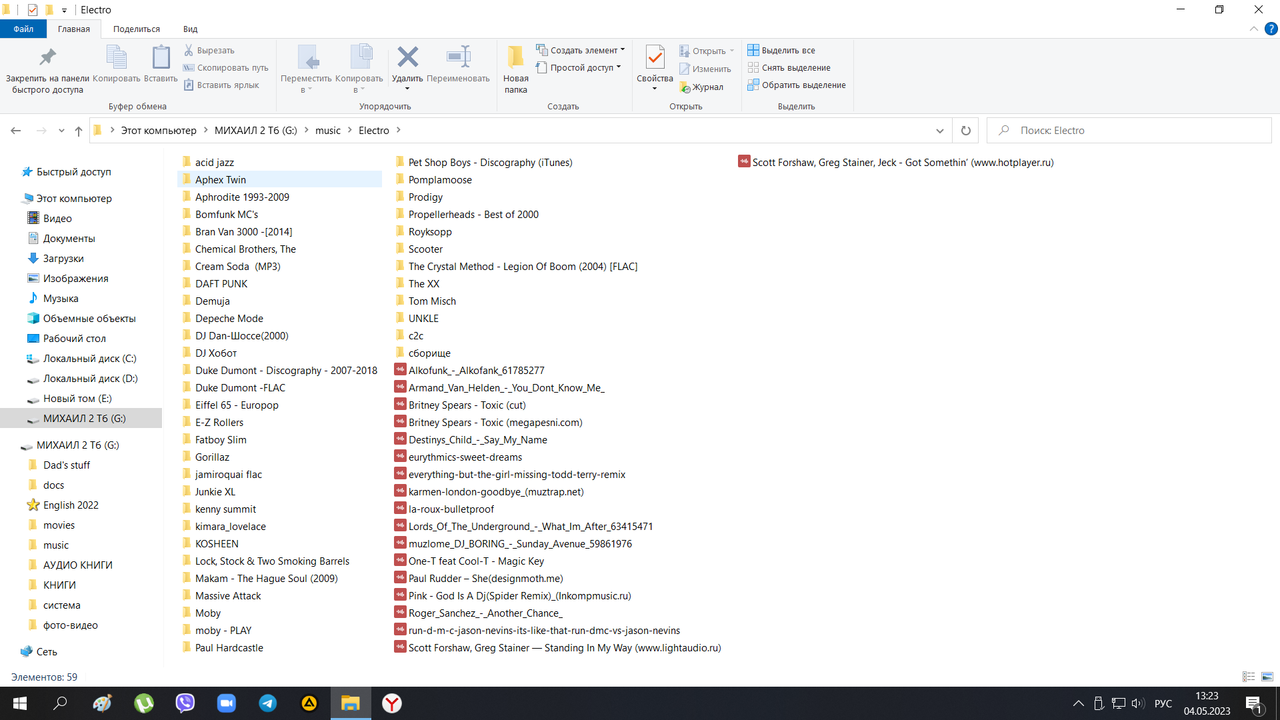The height and width of the screenshot is (720, 1280).
Task: Switch to large icons view layout
Action: click(1267, 677)
